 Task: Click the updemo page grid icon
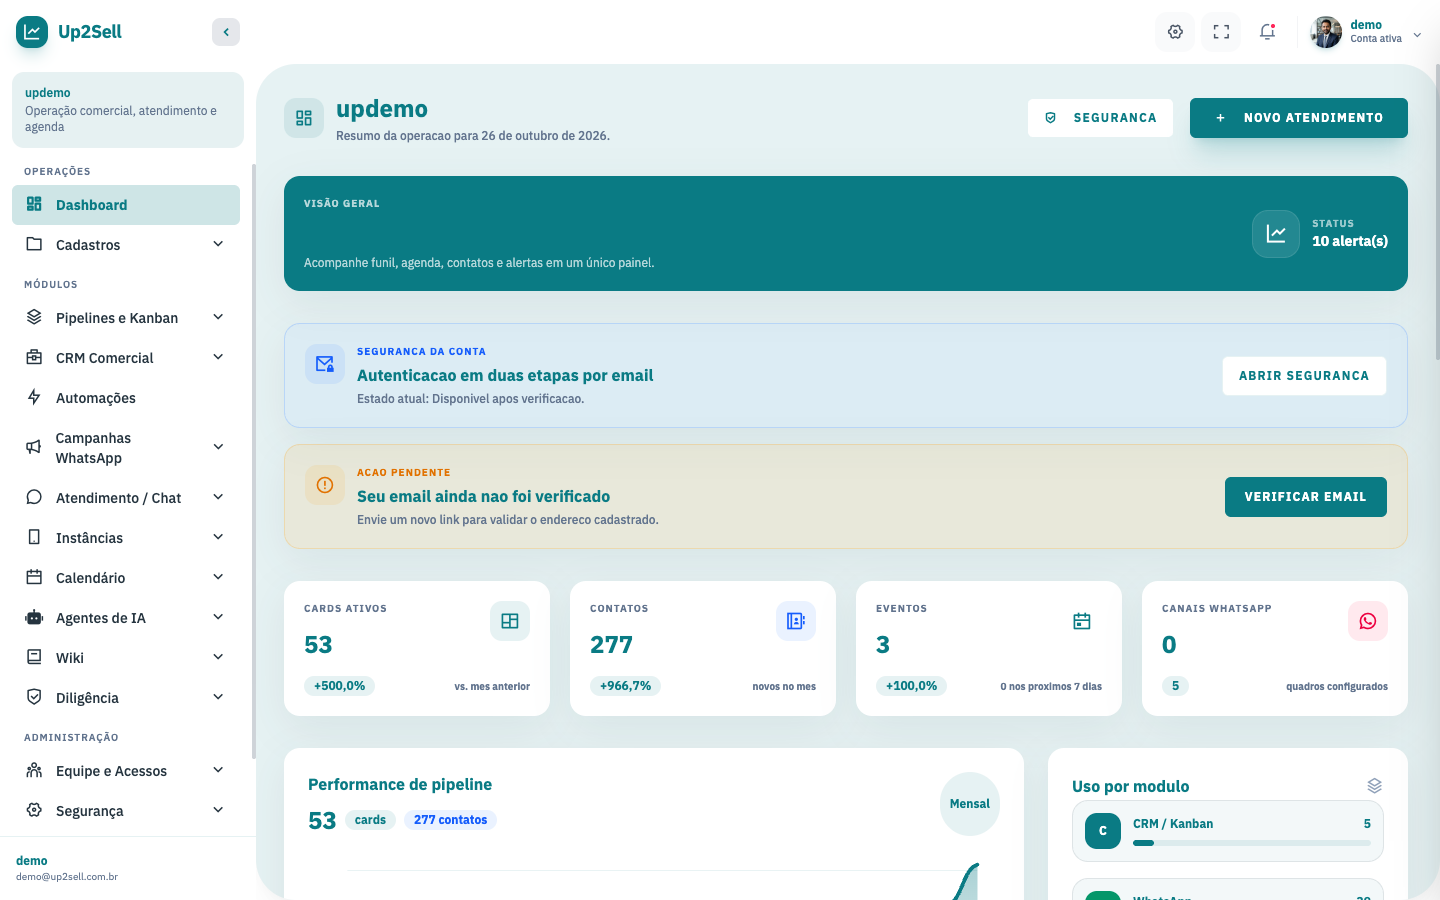tap(304, 118)
